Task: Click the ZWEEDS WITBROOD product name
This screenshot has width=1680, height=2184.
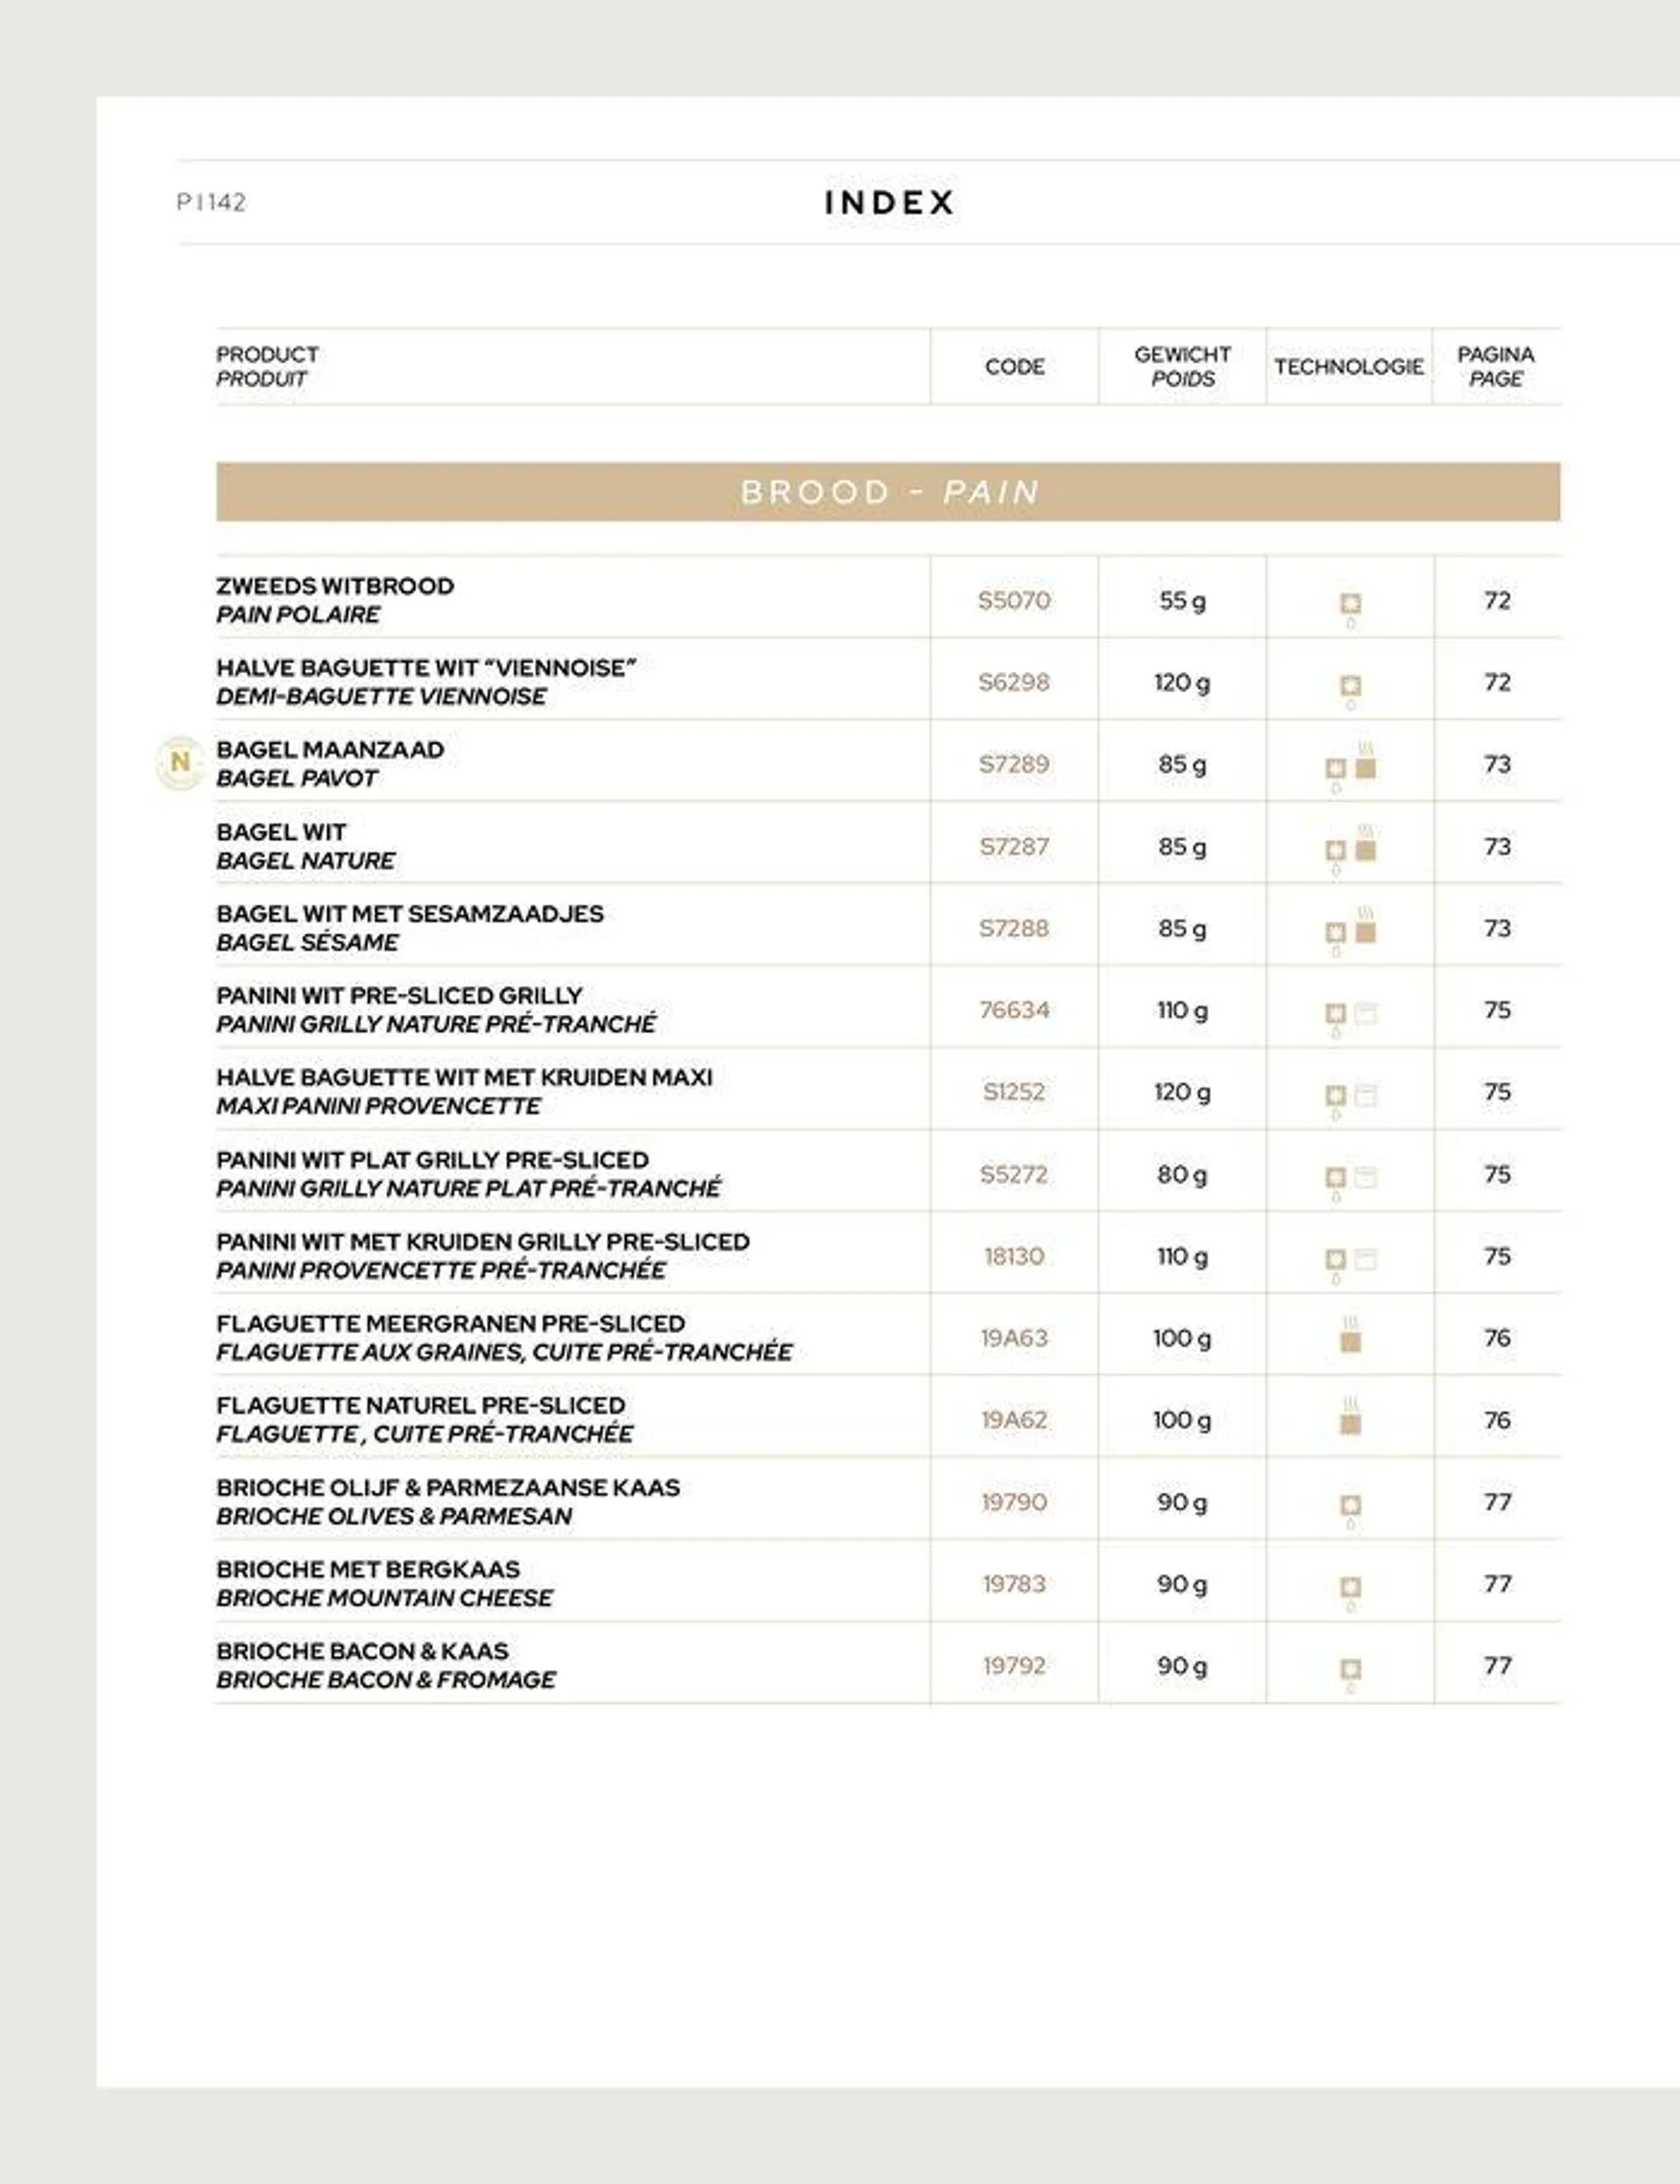Action: 335,586
